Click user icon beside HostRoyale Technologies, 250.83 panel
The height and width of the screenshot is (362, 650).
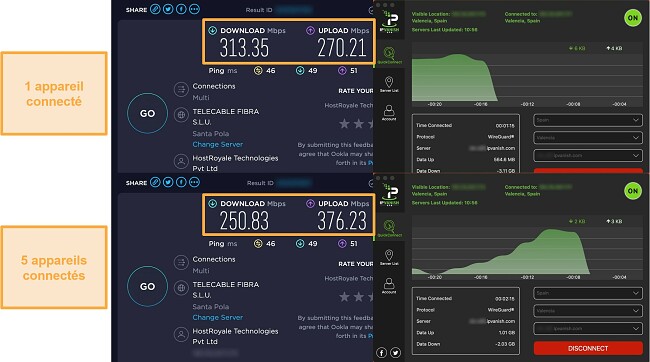point(181,334)
